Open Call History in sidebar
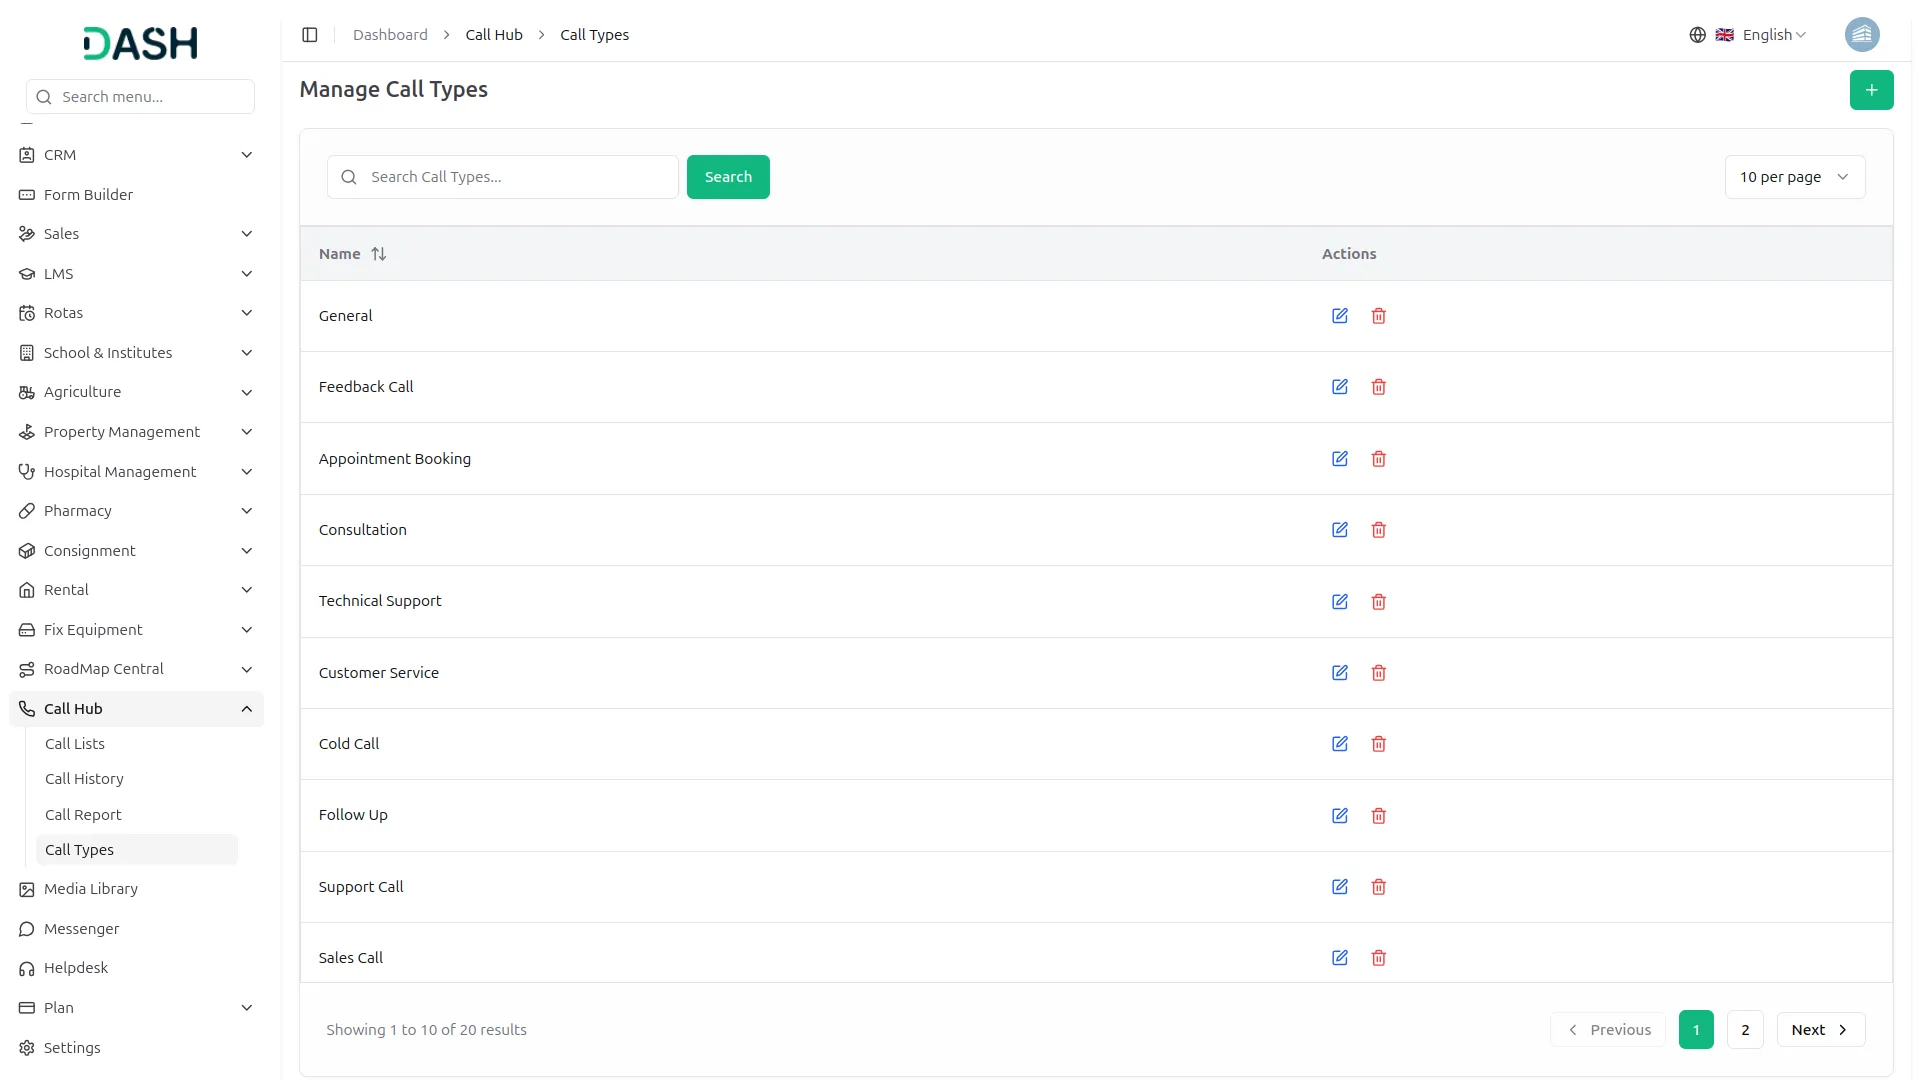 84,779
